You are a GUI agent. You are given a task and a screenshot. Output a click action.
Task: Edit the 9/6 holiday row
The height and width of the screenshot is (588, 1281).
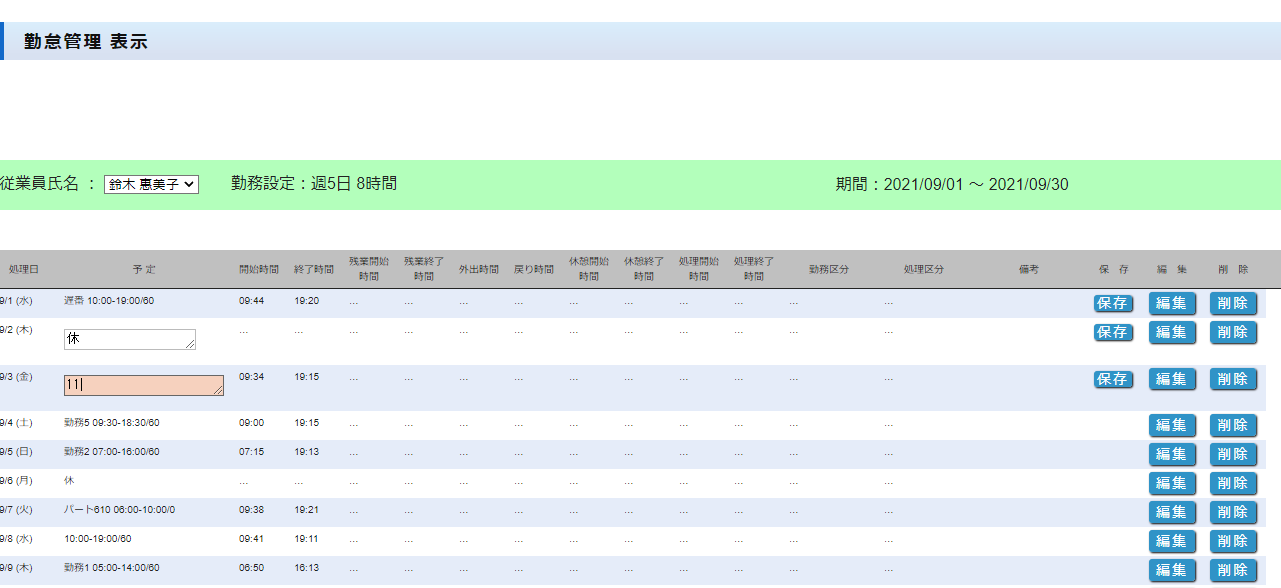point(1172,483)
